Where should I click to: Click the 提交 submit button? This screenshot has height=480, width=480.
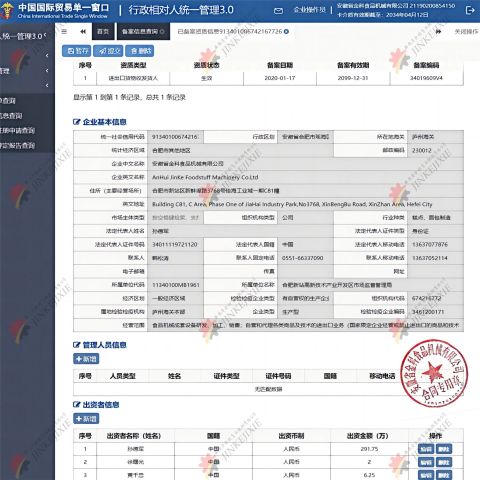pyautogui.click(x=108, y=51)
